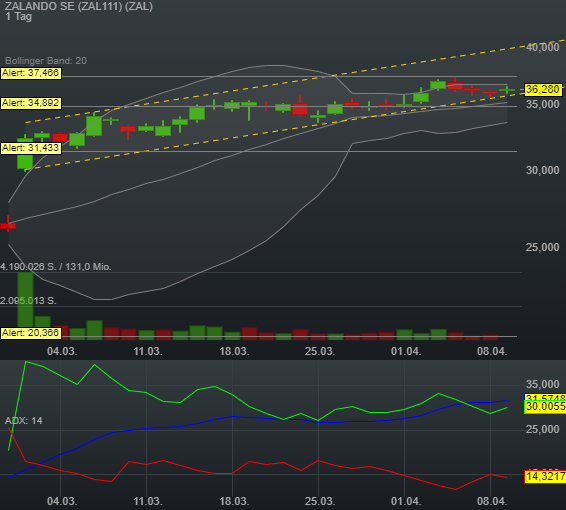566x510 pixels.
Task: Select the 'Alert: 34,892' label
Action: 31,103
